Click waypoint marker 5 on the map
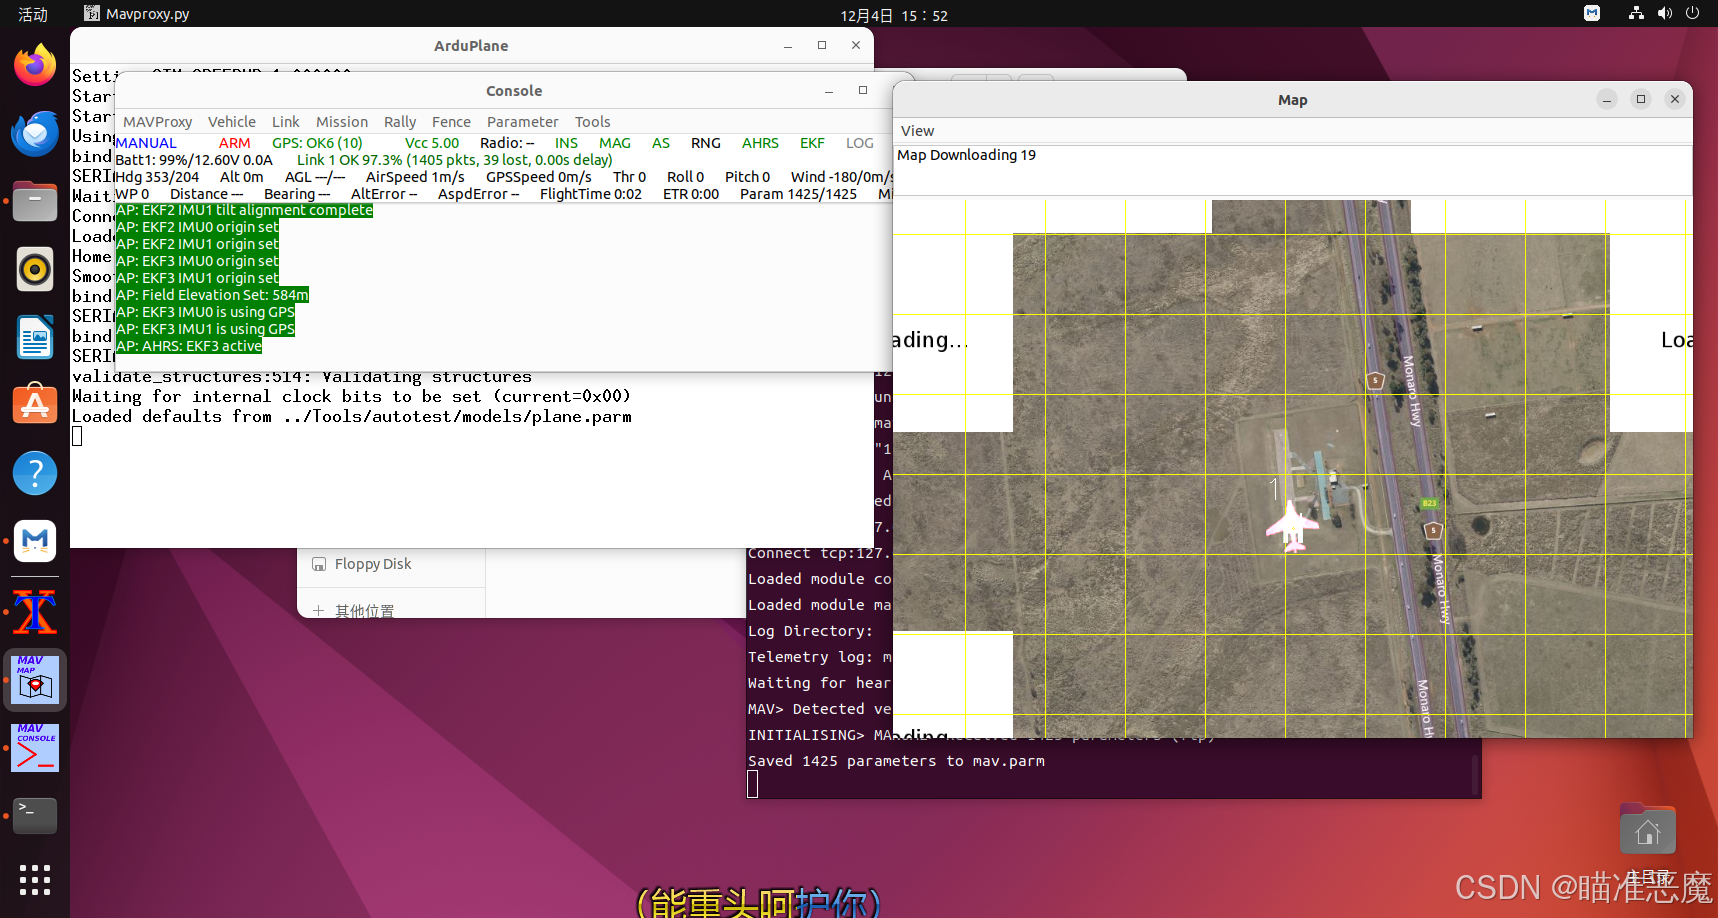The height and width of the screenshot is (918, 1718). pyautogui.click(x=1432, y=530)
